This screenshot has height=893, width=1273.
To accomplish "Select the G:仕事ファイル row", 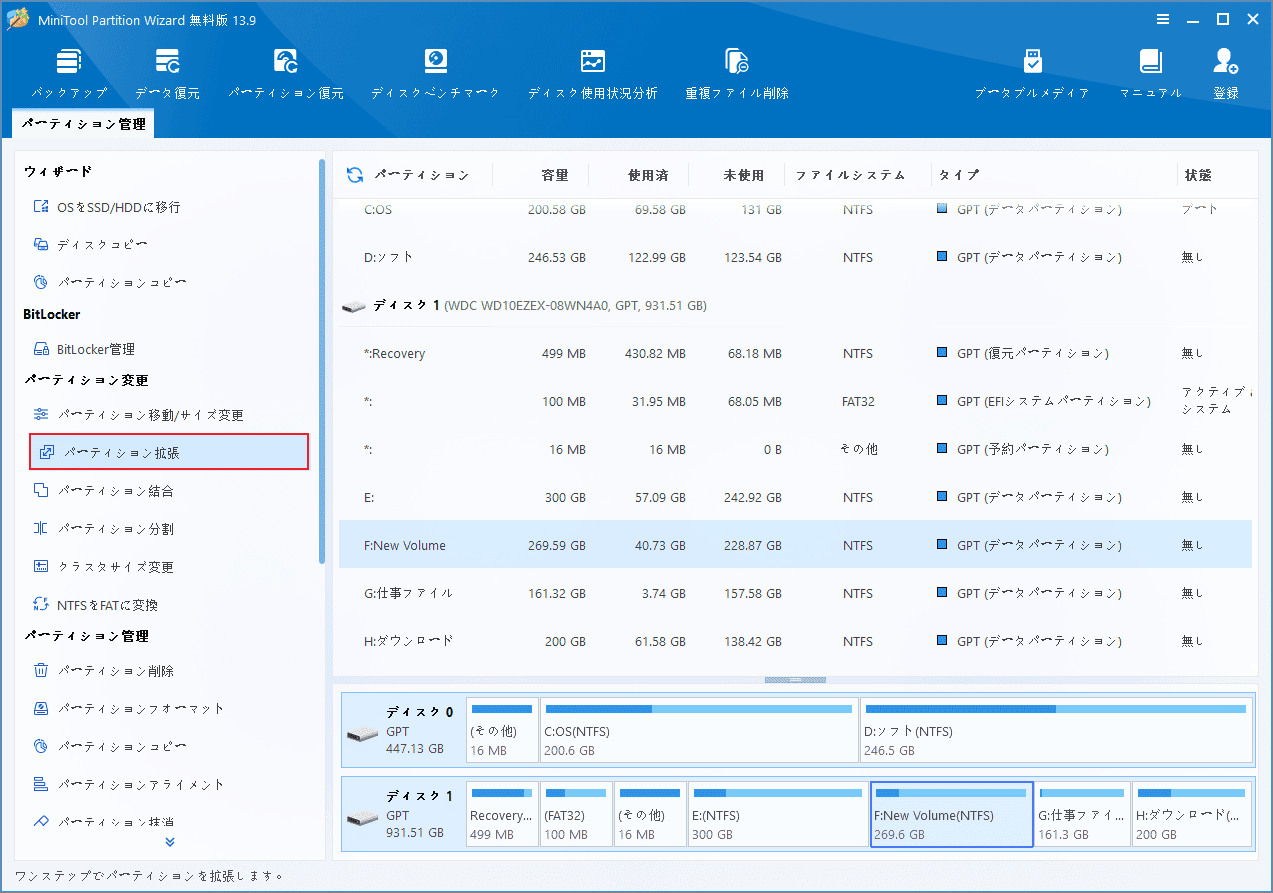I will [795, 593].
